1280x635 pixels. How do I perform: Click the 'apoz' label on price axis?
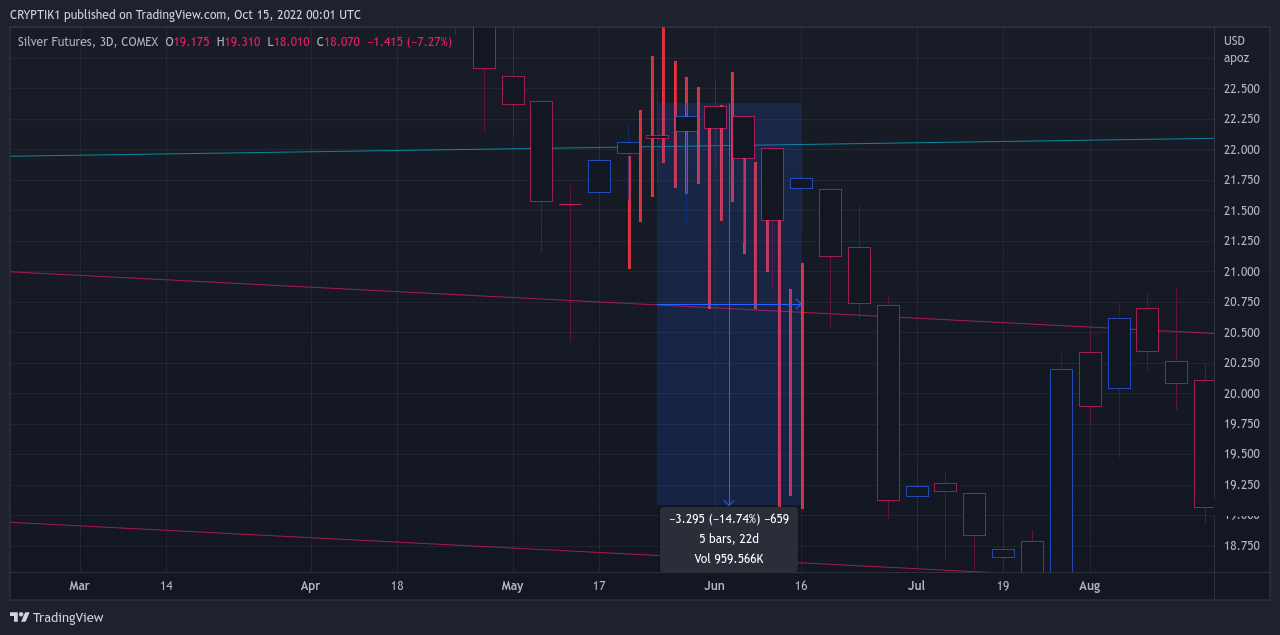1237,58
